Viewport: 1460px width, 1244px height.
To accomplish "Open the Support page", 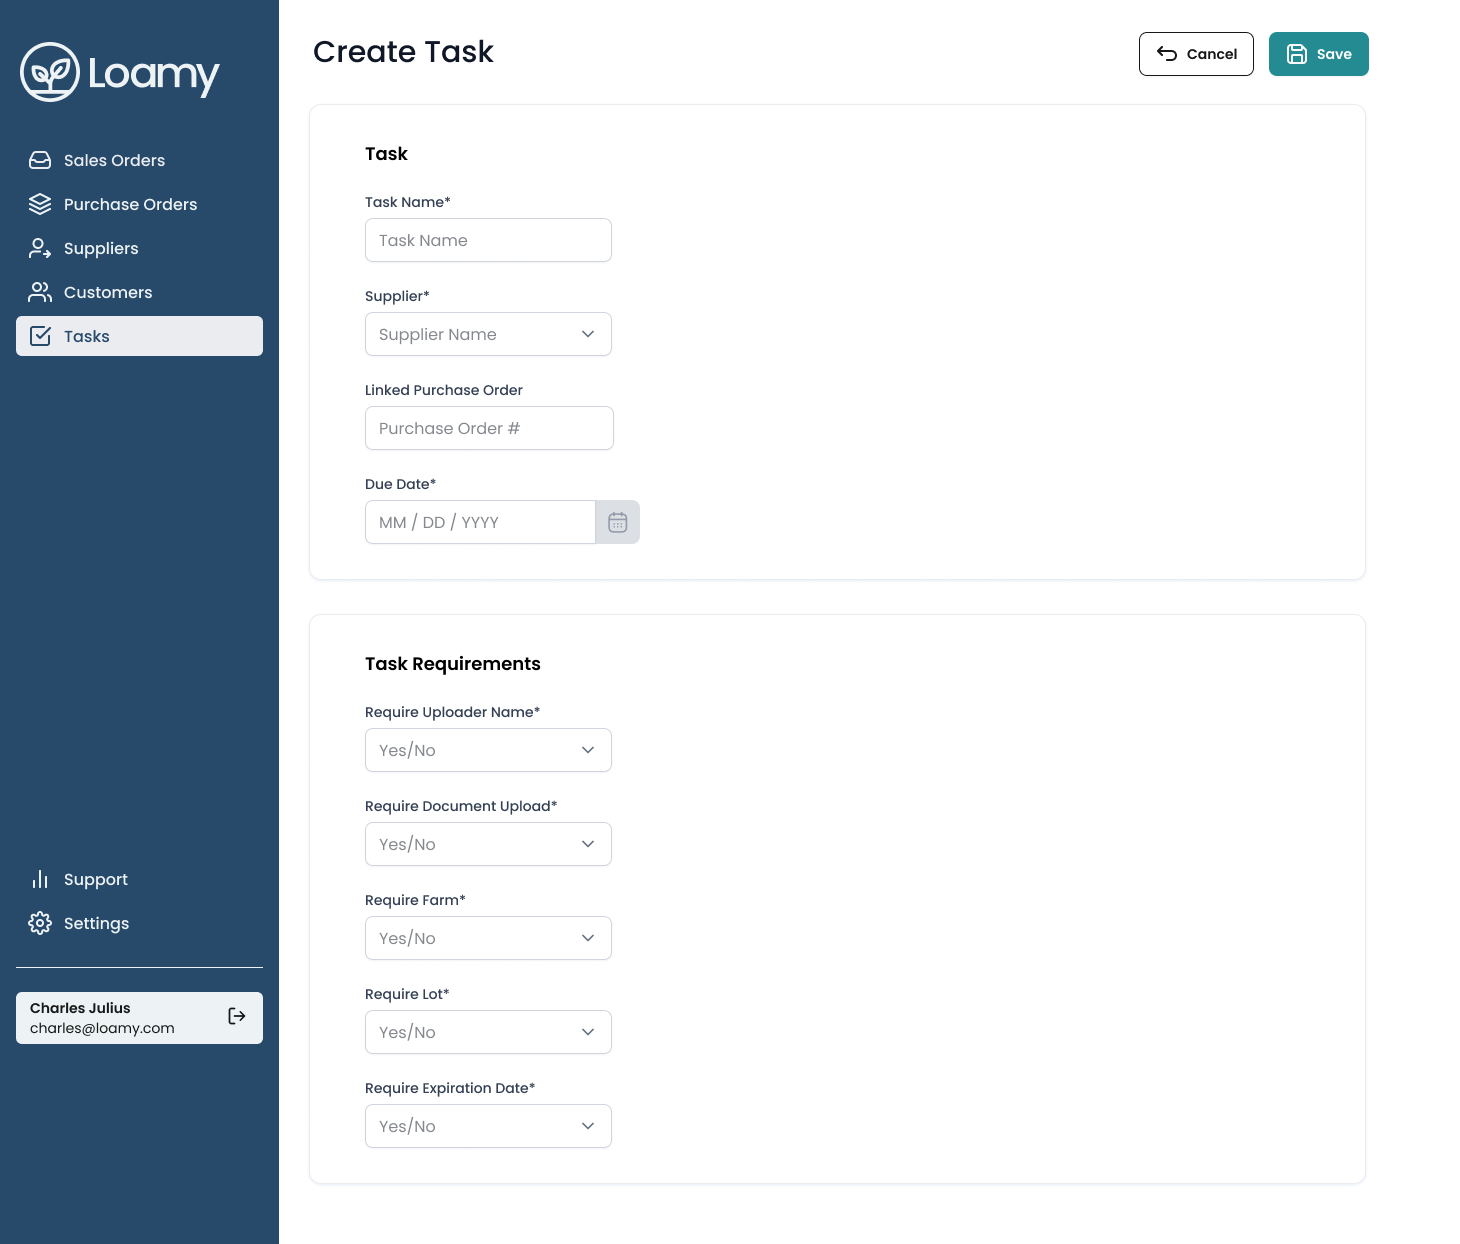I will [x=139, y=879].
